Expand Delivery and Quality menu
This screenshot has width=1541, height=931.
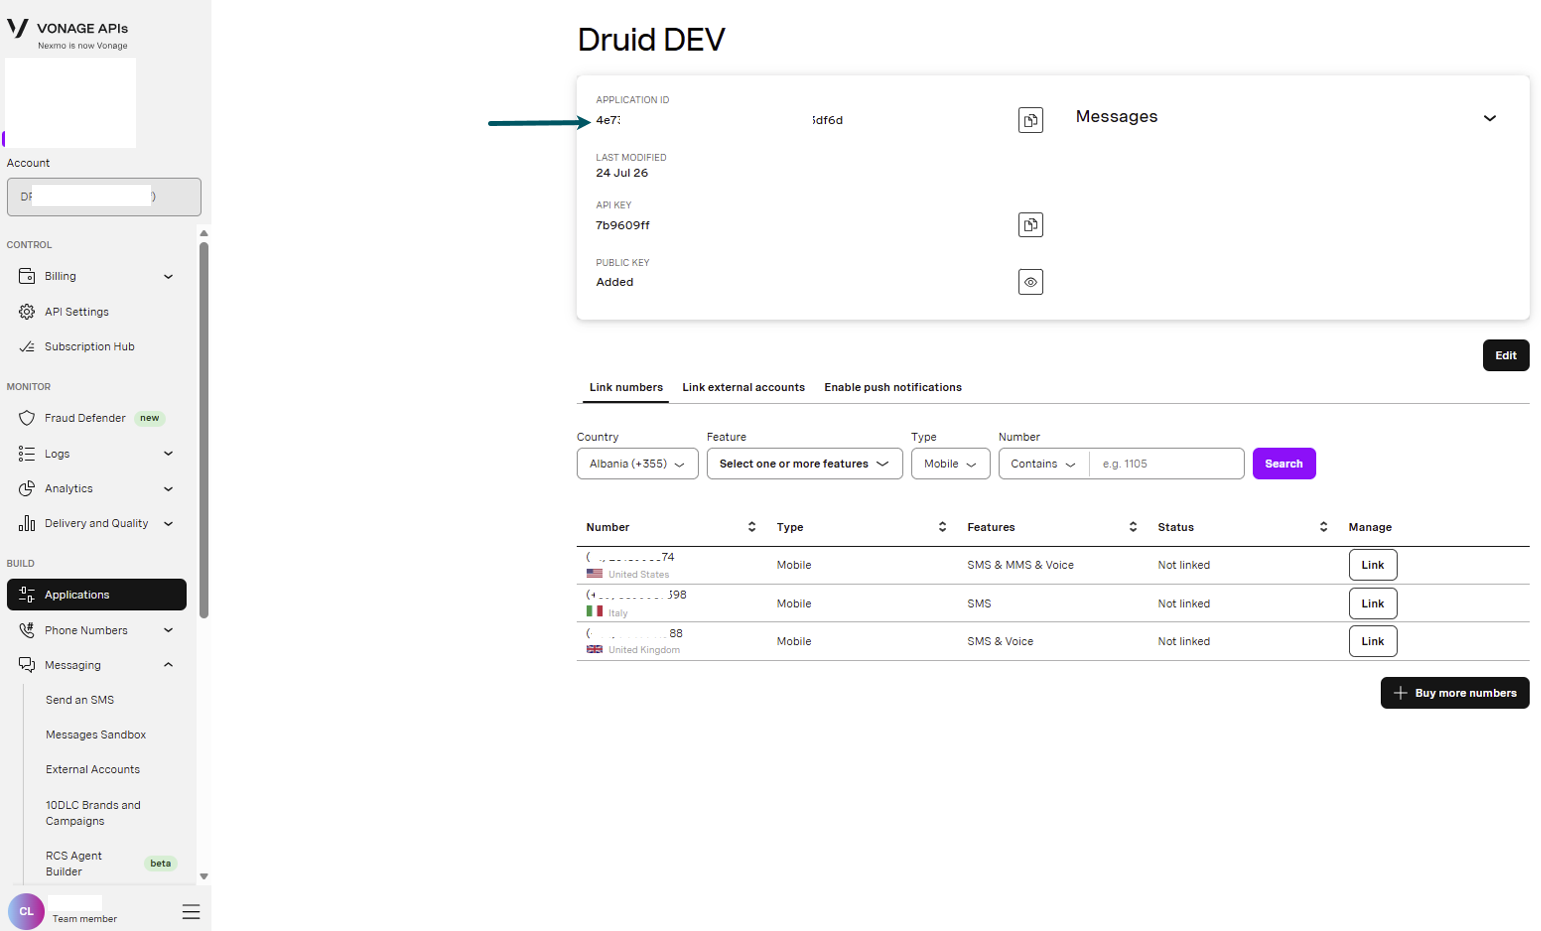pos(97,524)
